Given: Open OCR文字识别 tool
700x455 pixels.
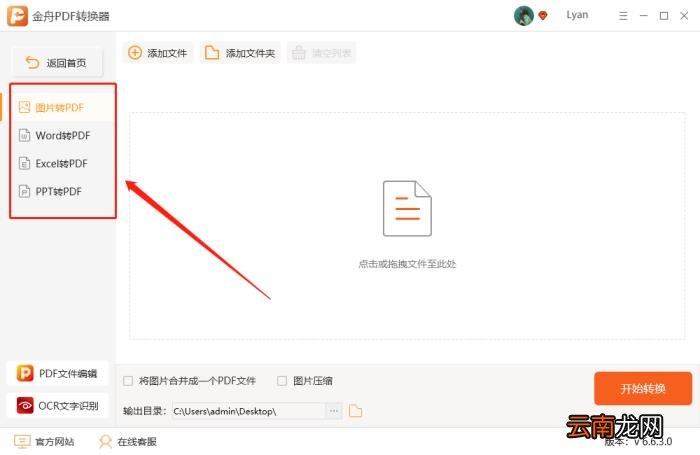Looking at the screenshot, I should pos(57,405).
